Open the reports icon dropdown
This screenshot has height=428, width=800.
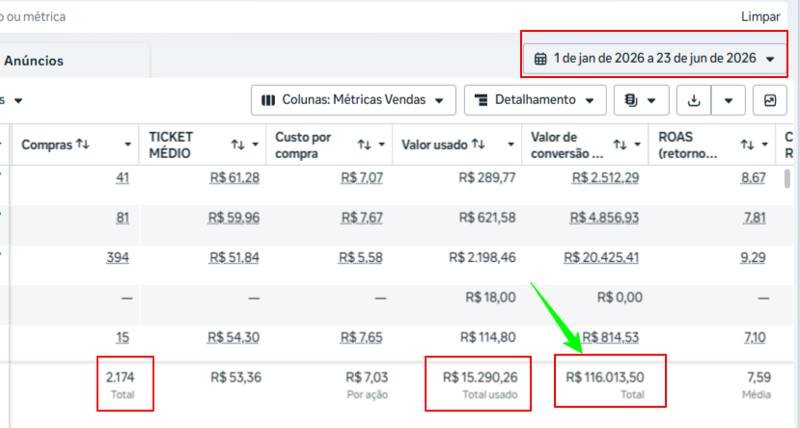click(641, 100)
